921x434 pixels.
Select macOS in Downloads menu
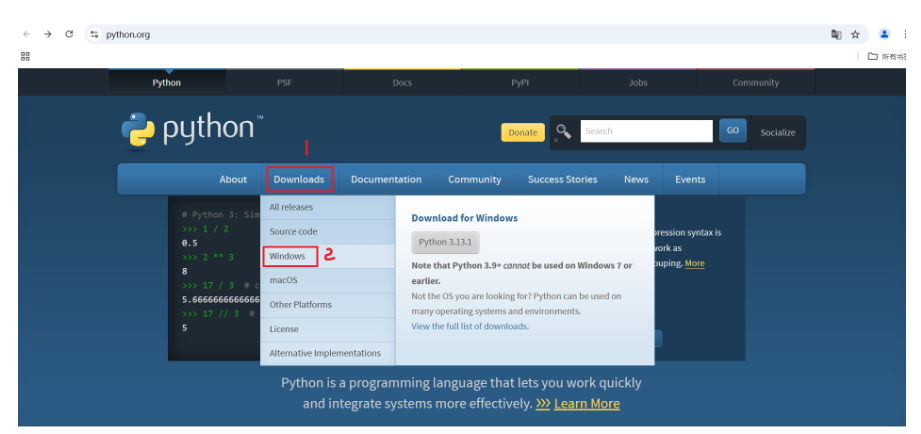point(328,281)
